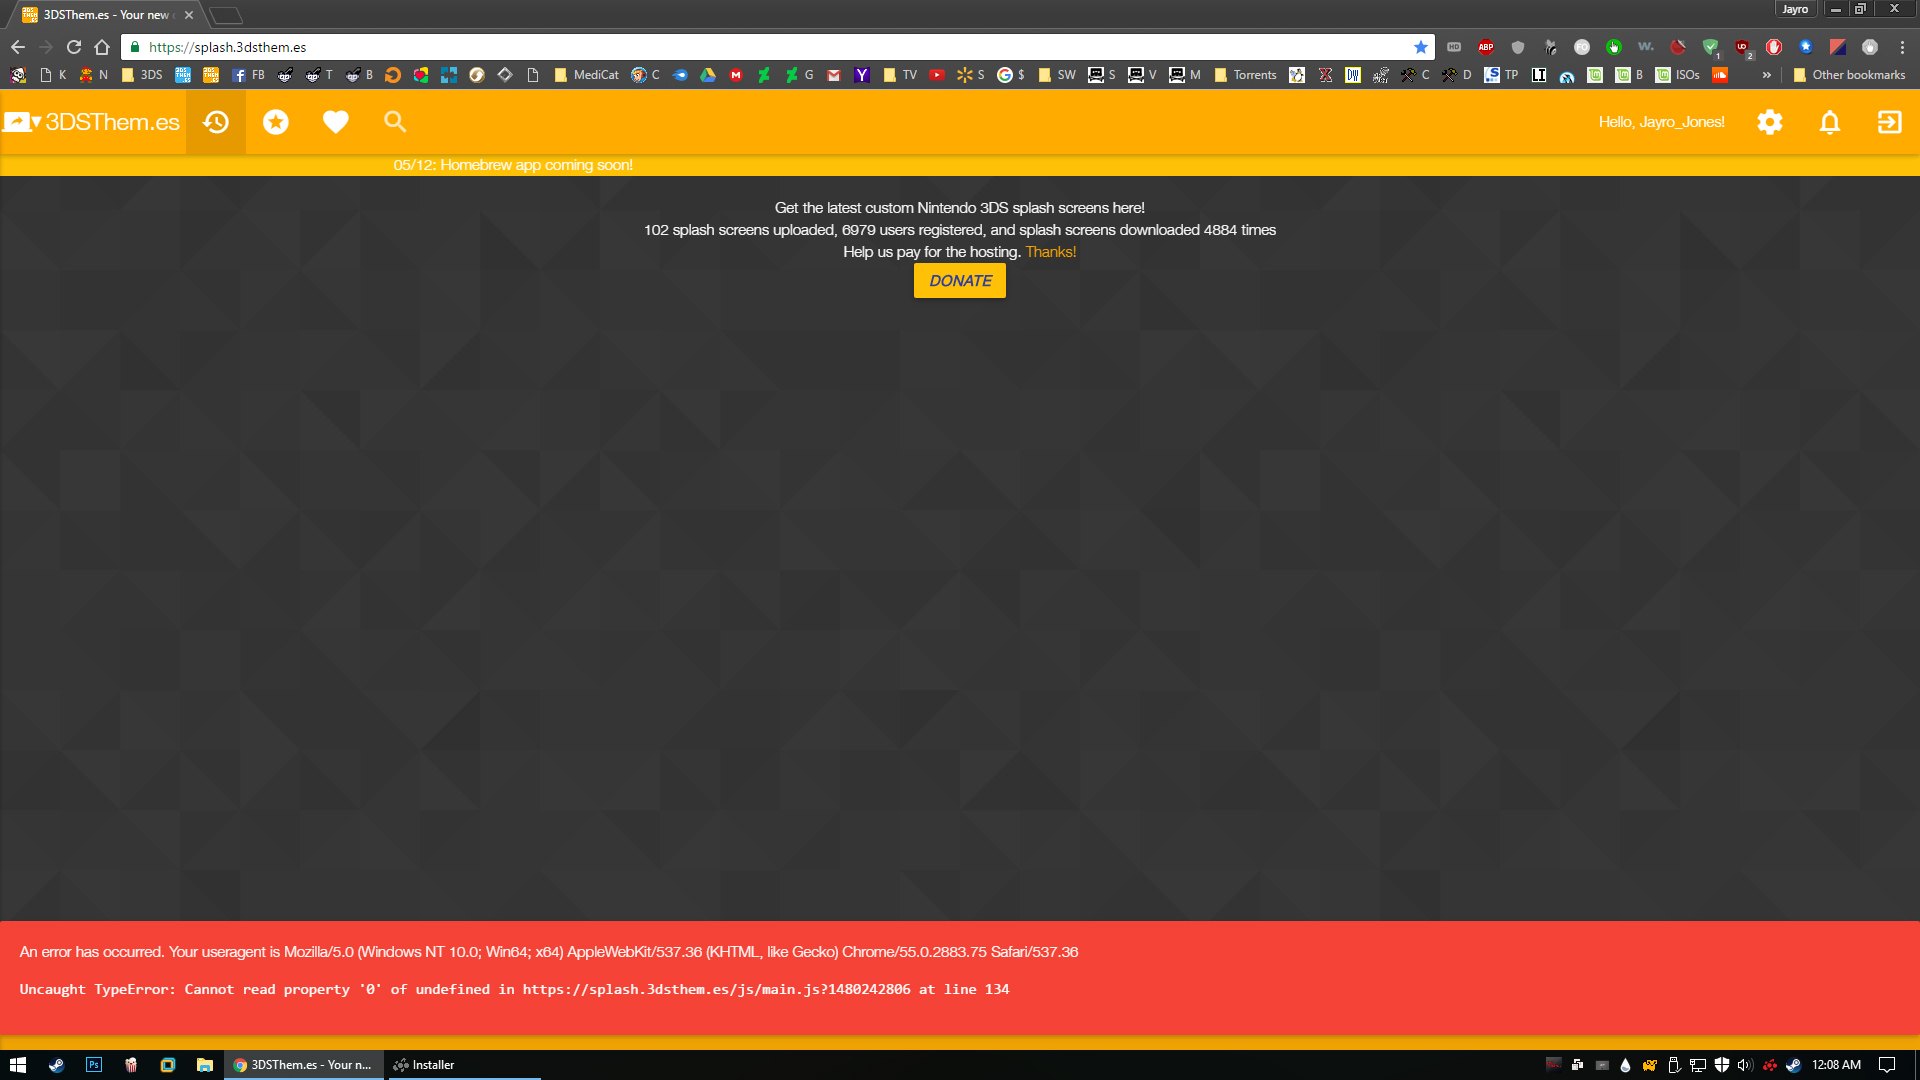Open the Torrents bookmarks folder
The height and width of the screenshot is (1080, 1920).
[1245, 75]
